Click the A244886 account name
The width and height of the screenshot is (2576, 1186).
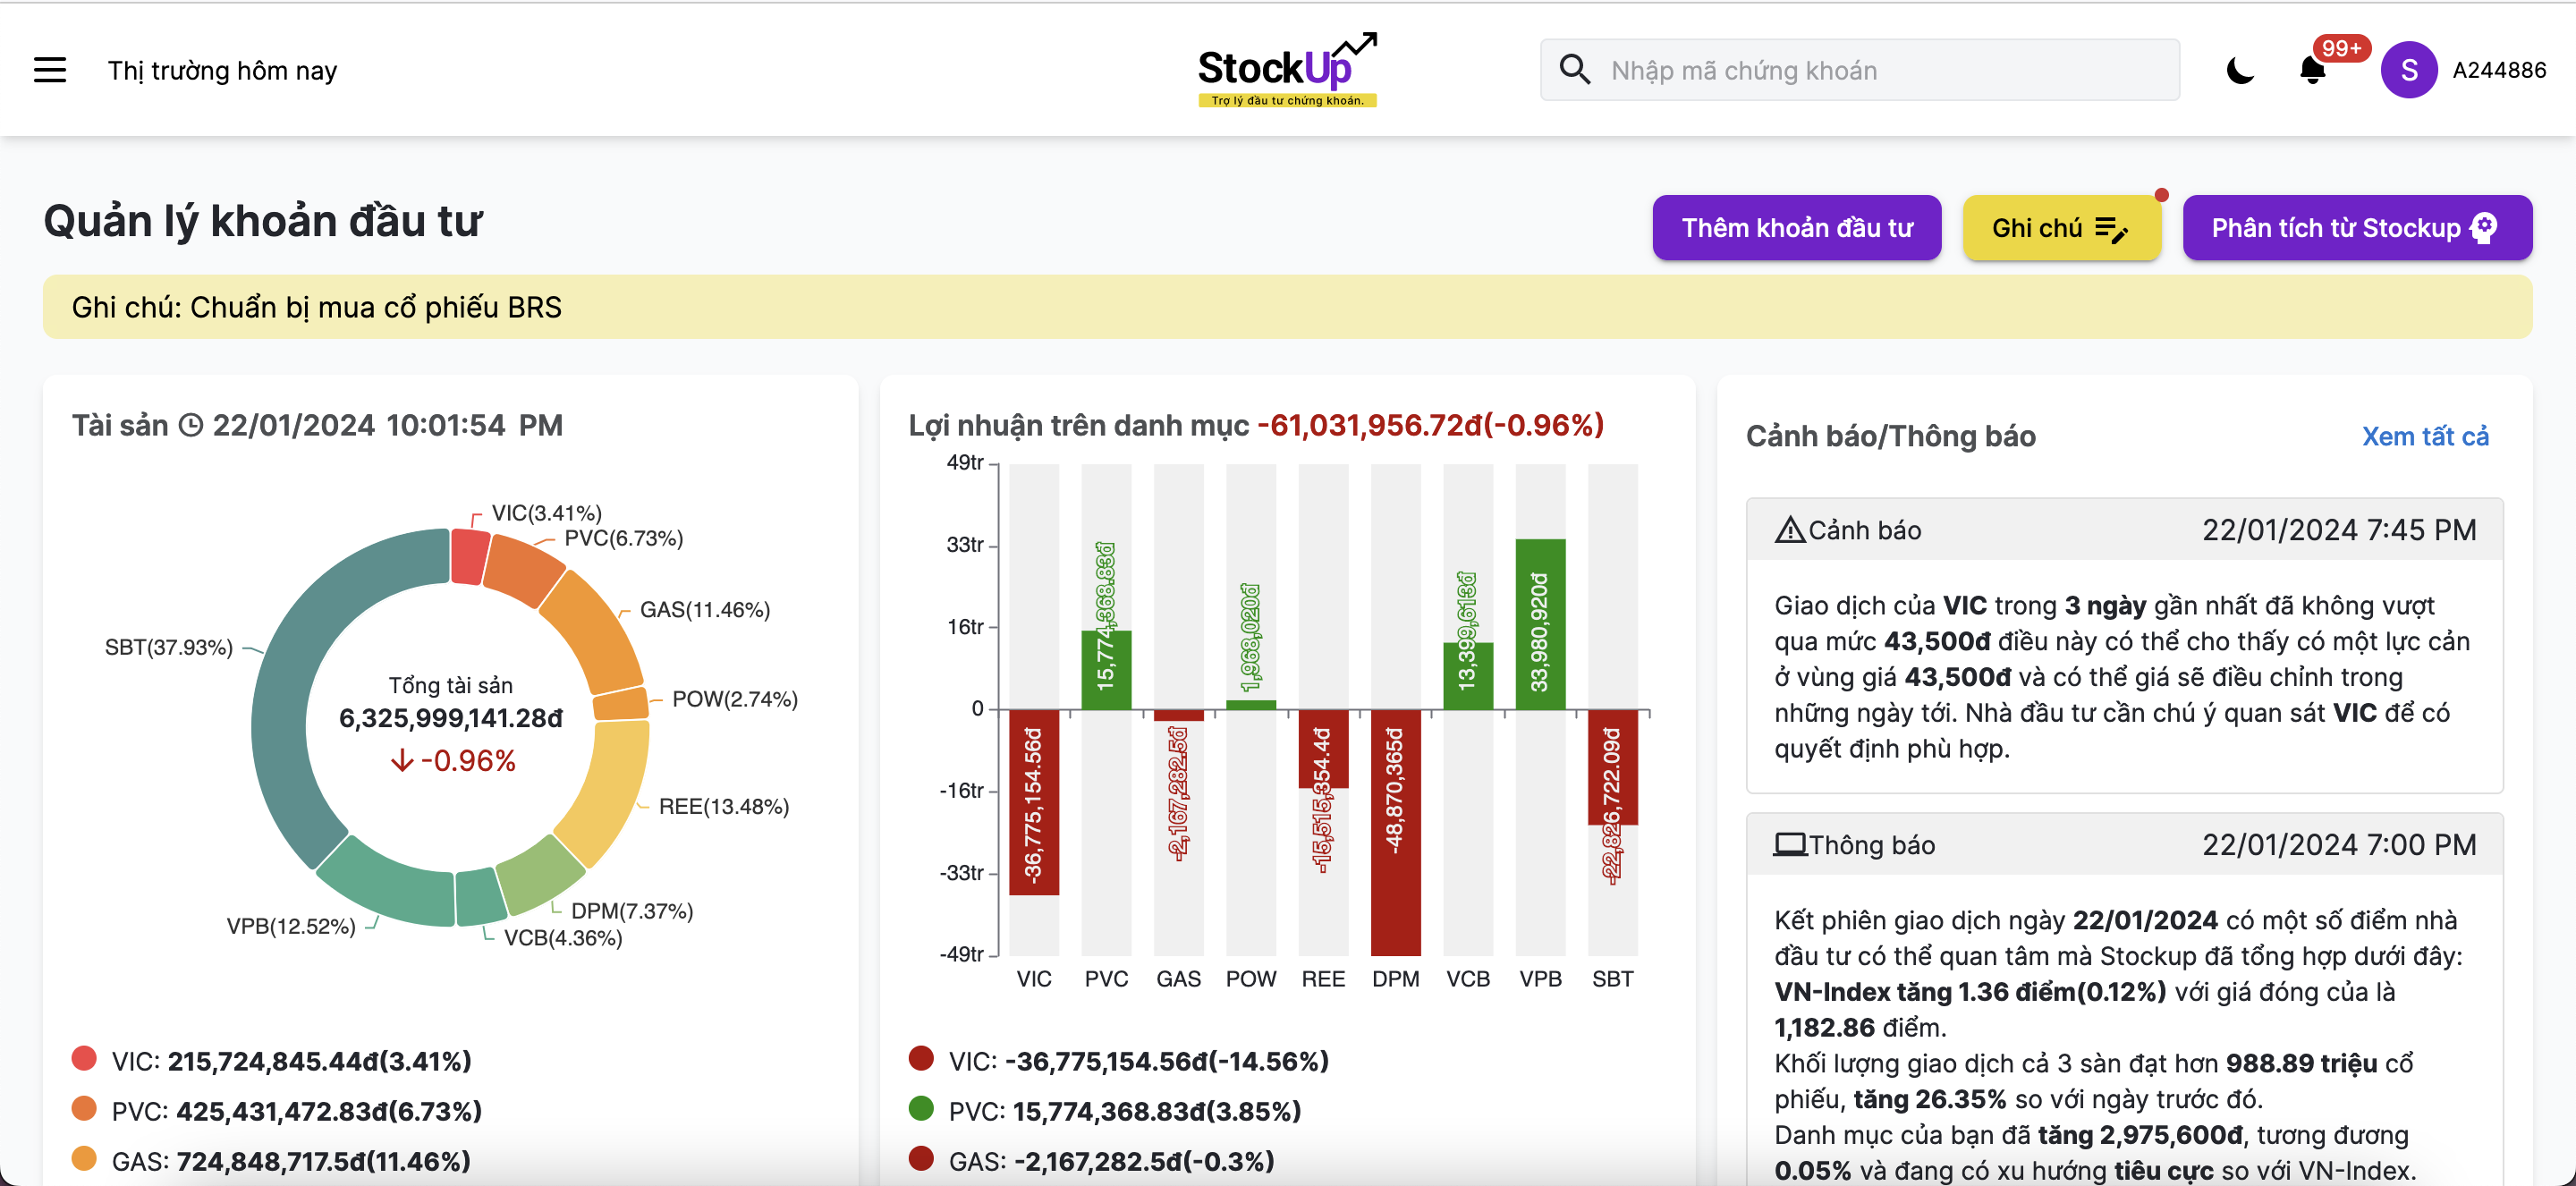pos(2499,70)
